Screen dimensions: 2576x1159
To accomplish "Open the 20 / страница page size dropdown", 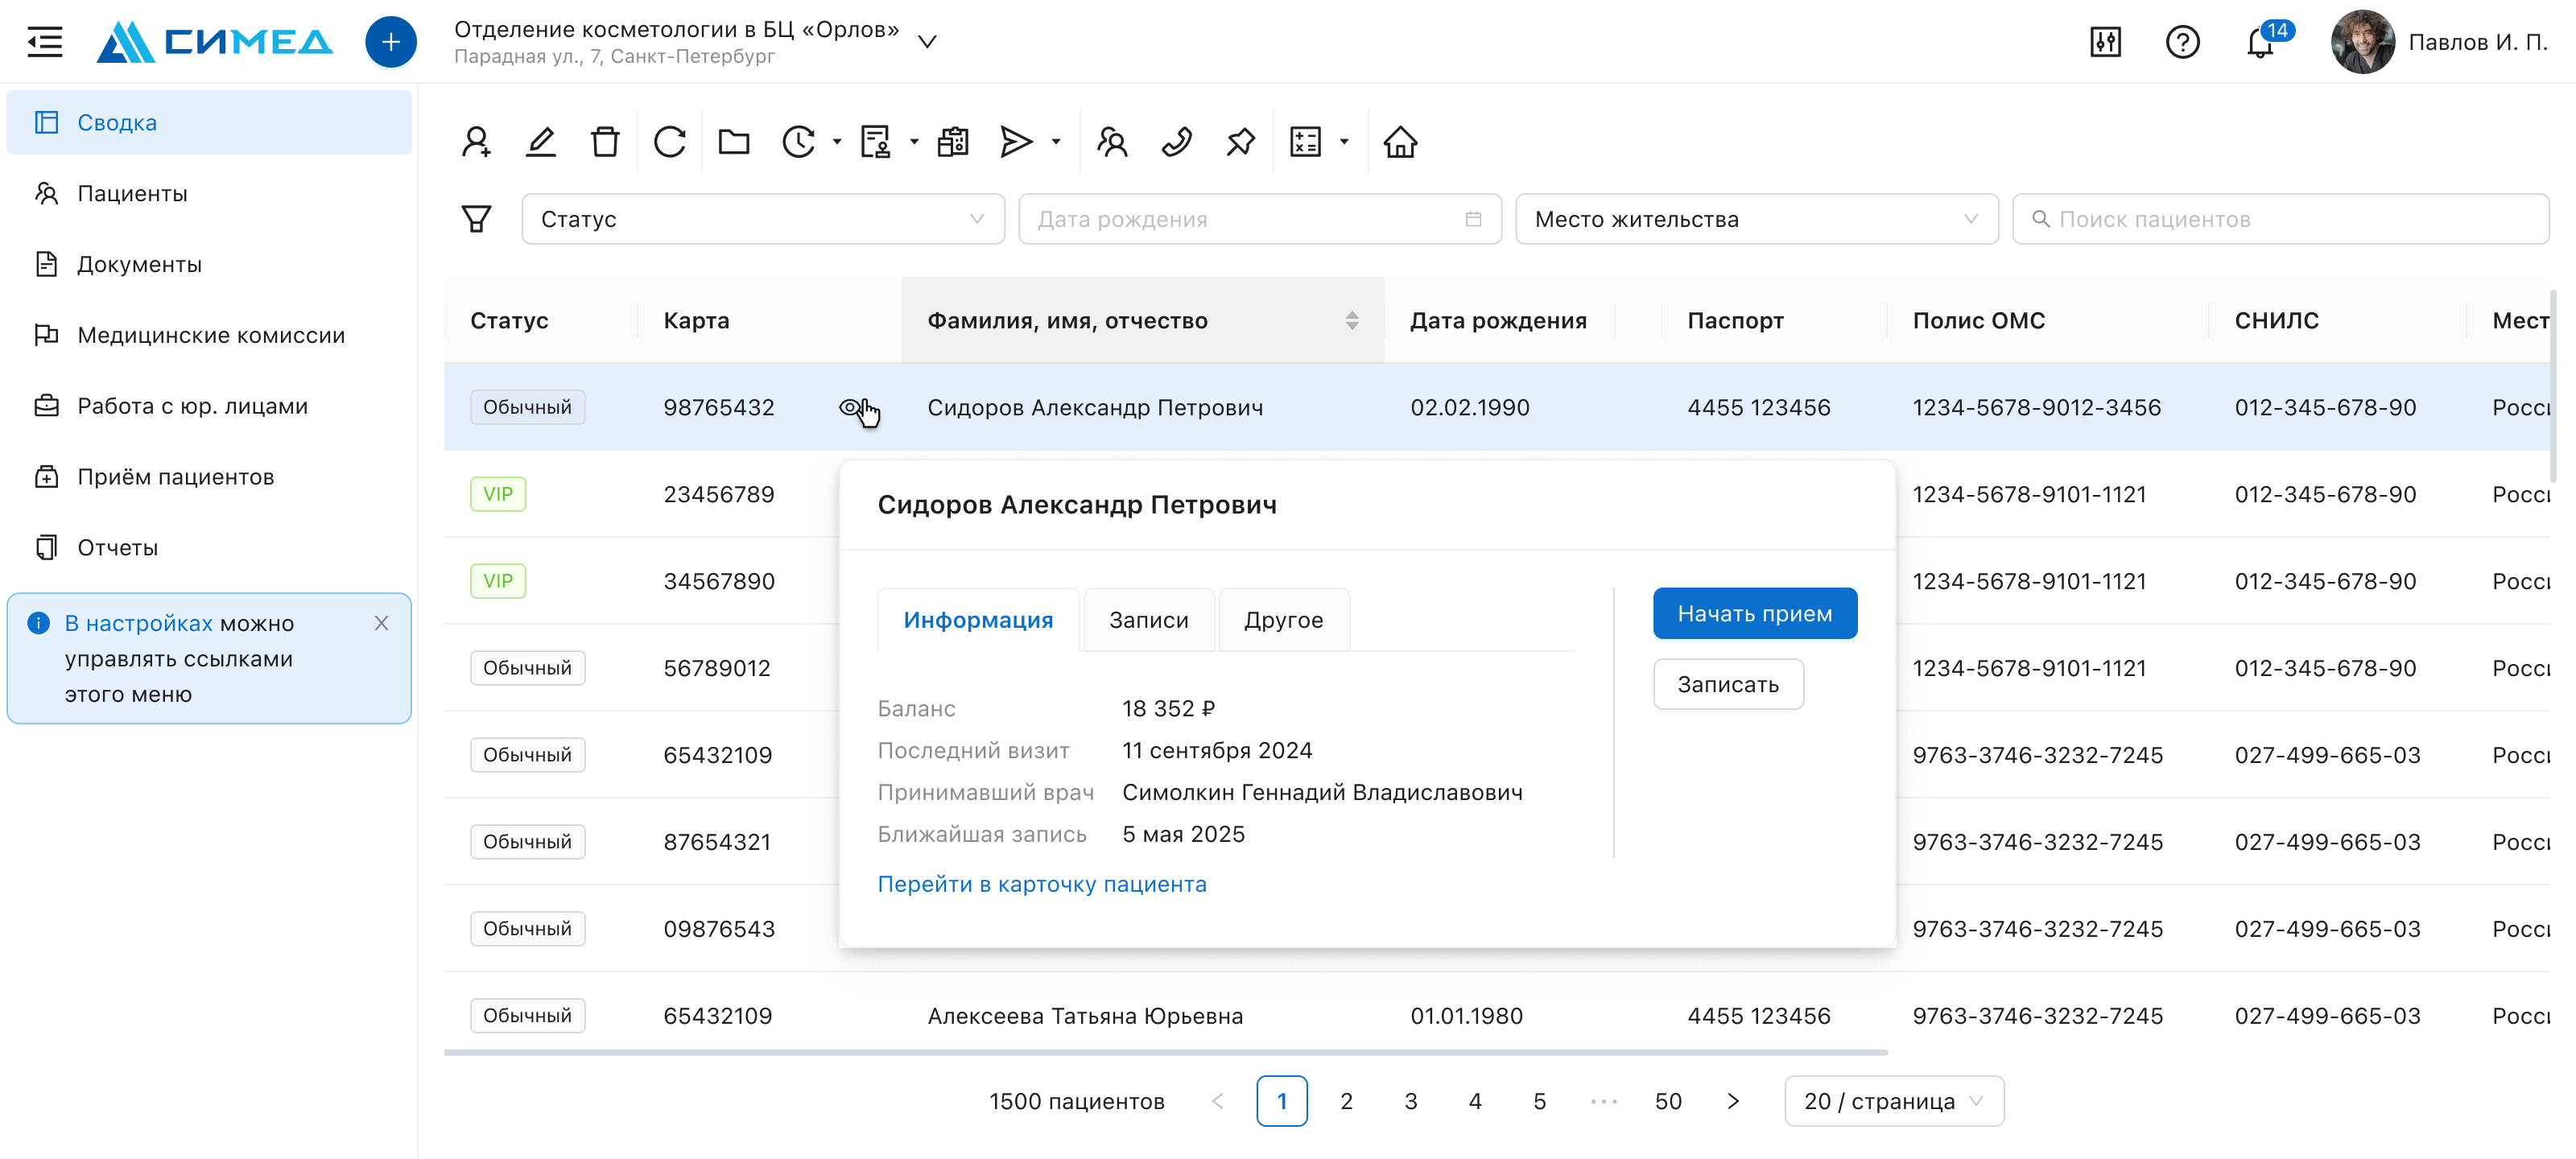I will click(1894, 1101).
